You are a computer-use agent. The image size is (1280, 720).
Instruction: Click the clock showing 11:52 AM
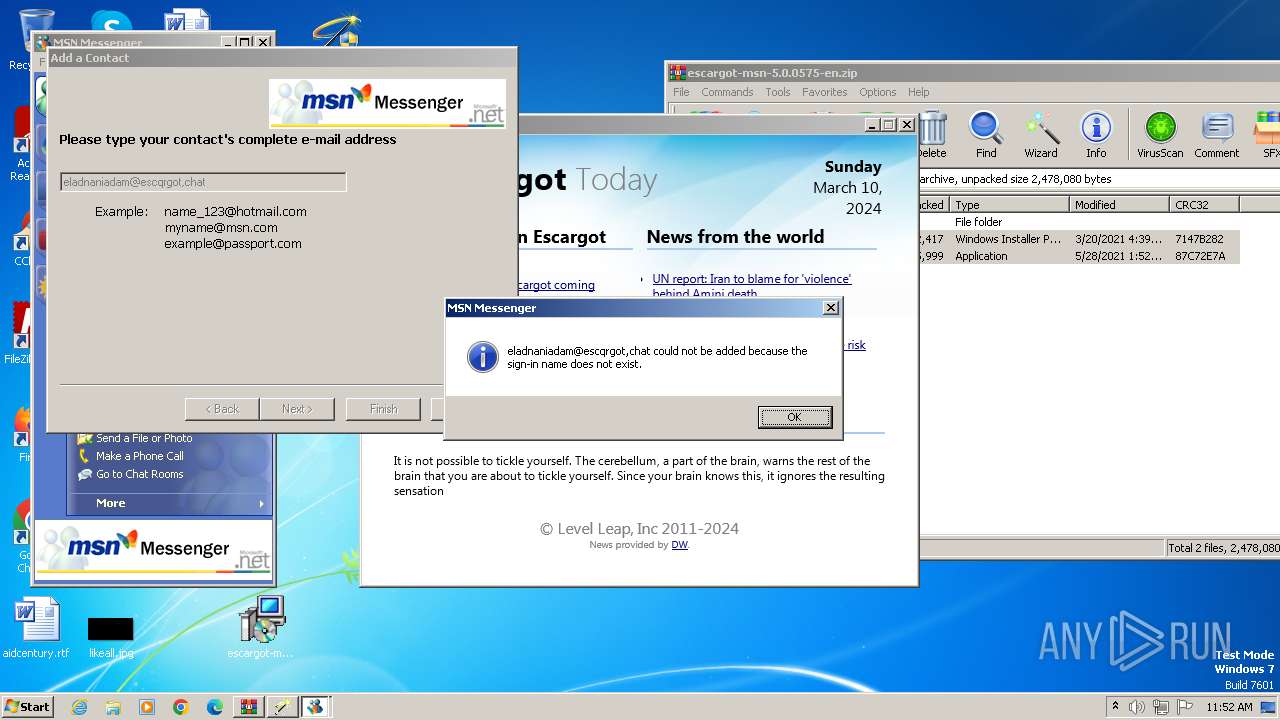point(1229,707)
